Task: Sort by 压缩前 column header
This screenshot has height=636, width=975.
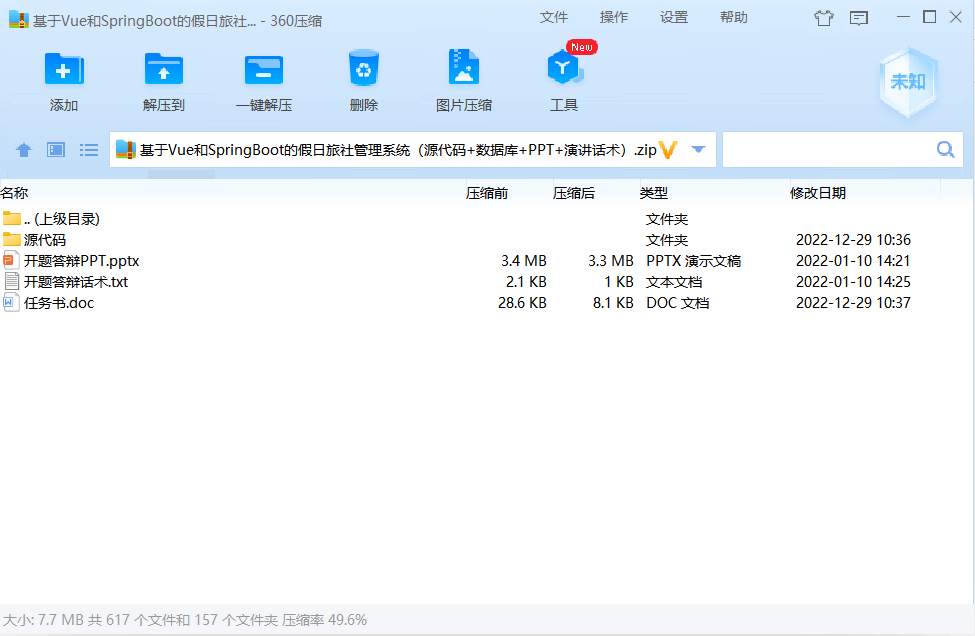Action: point(487,193)
